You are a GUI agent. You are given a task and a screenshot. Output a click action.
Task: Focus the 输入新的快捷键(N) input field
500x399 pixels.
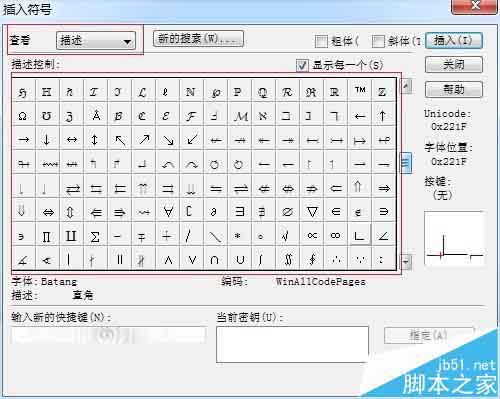(x=109, y=335)
